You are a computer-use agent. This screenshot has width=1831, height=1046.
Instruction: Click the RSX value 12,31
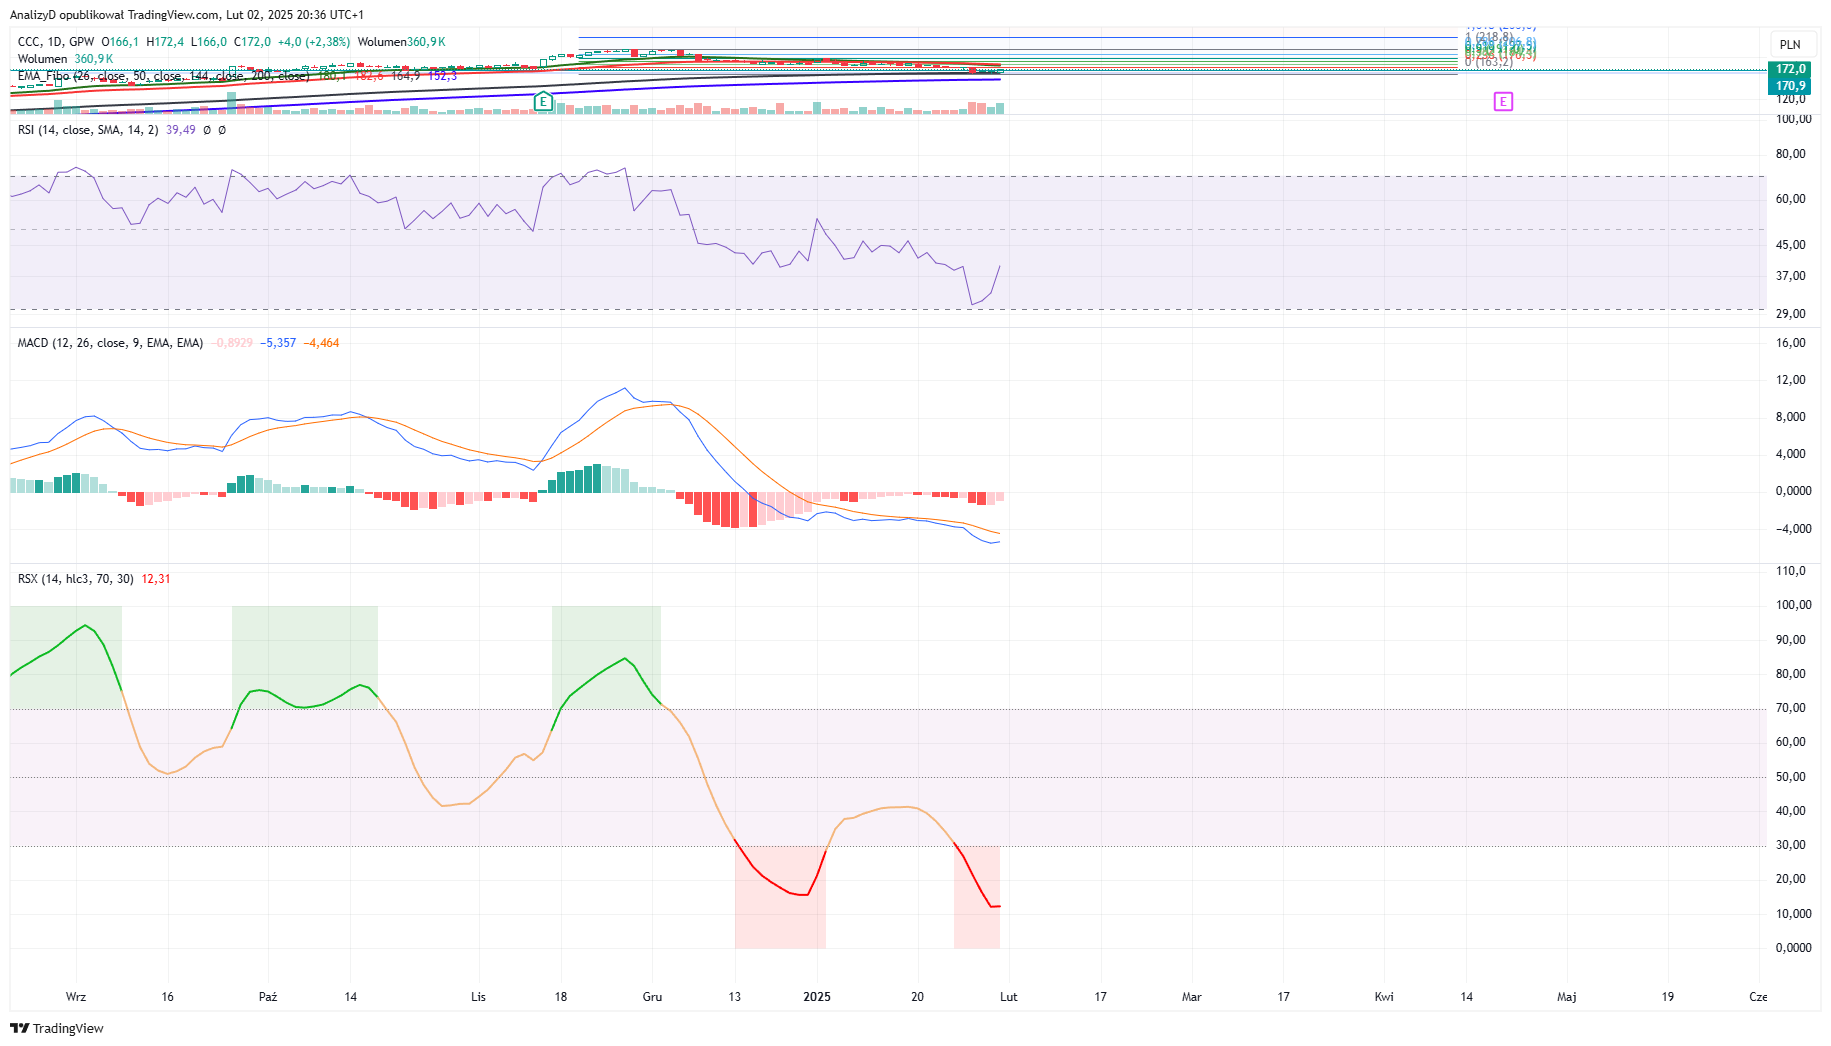point(156,579)
